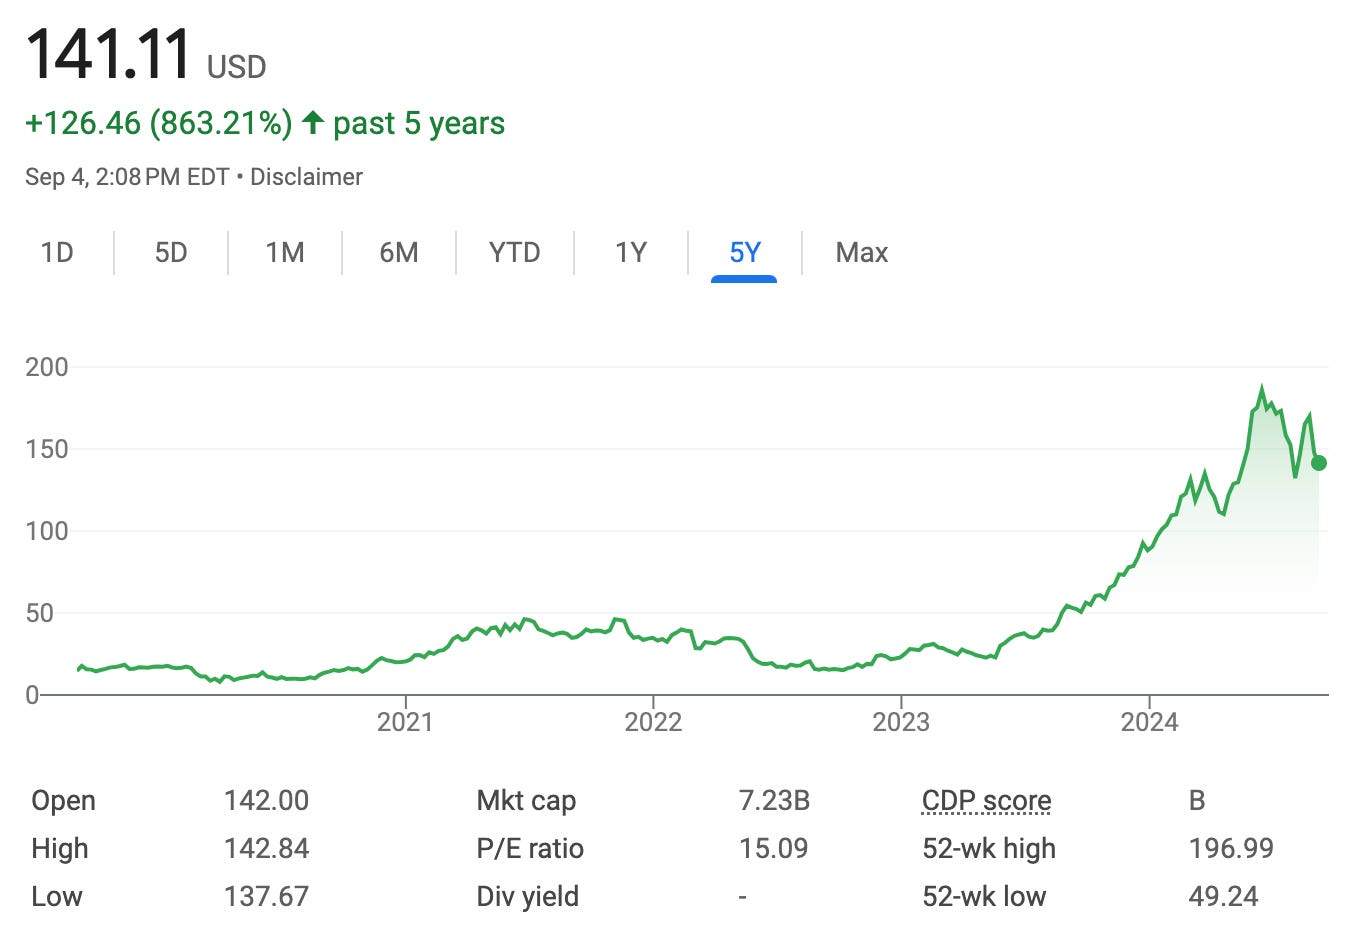Click the P/E ratio label
Screen dimensions: 1354x936
530,849
